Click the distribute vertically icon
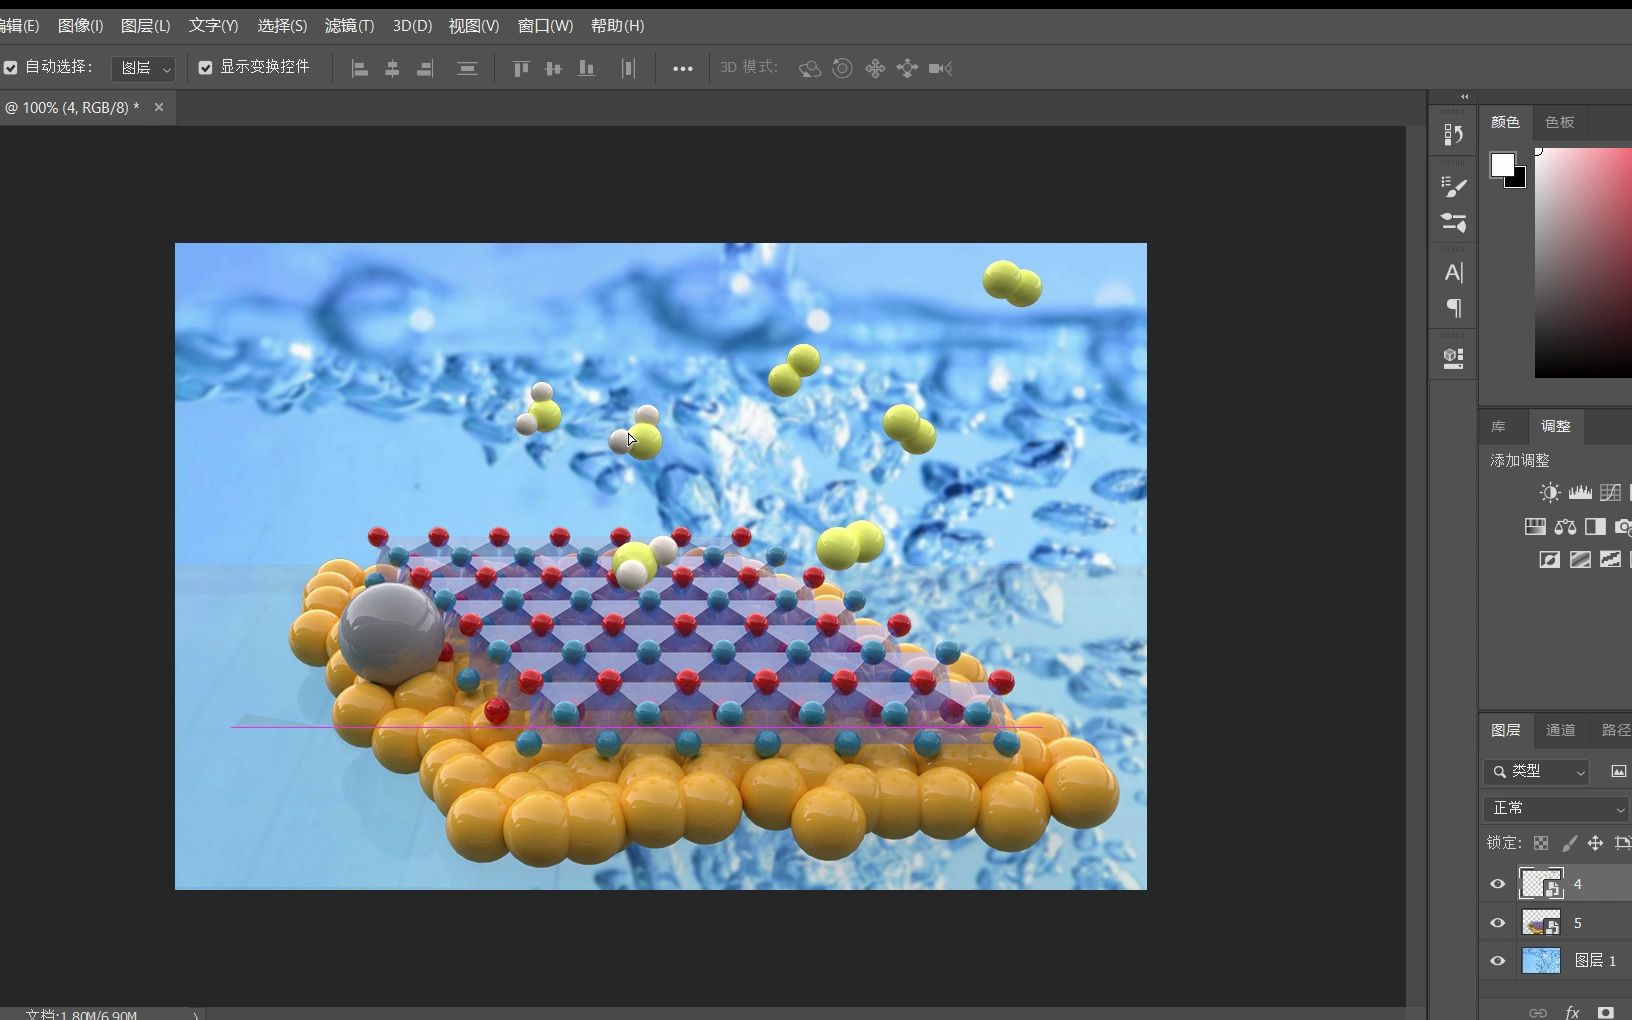This screenshot has height=1020, width=1632. pyautogui.click(x=467, y=69)
